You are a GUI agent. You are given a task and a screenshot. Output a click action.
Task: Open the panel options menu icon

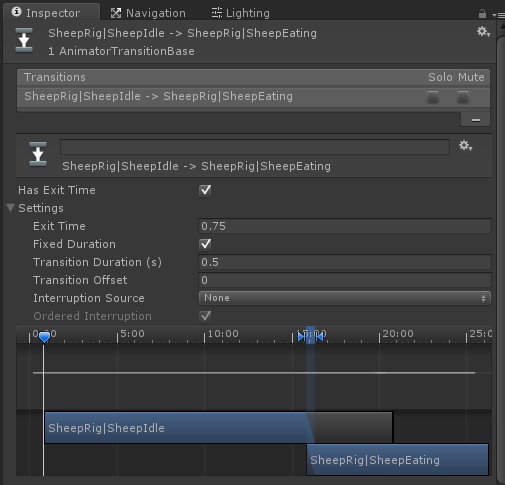pyautogui.click(x=499, y=15)
